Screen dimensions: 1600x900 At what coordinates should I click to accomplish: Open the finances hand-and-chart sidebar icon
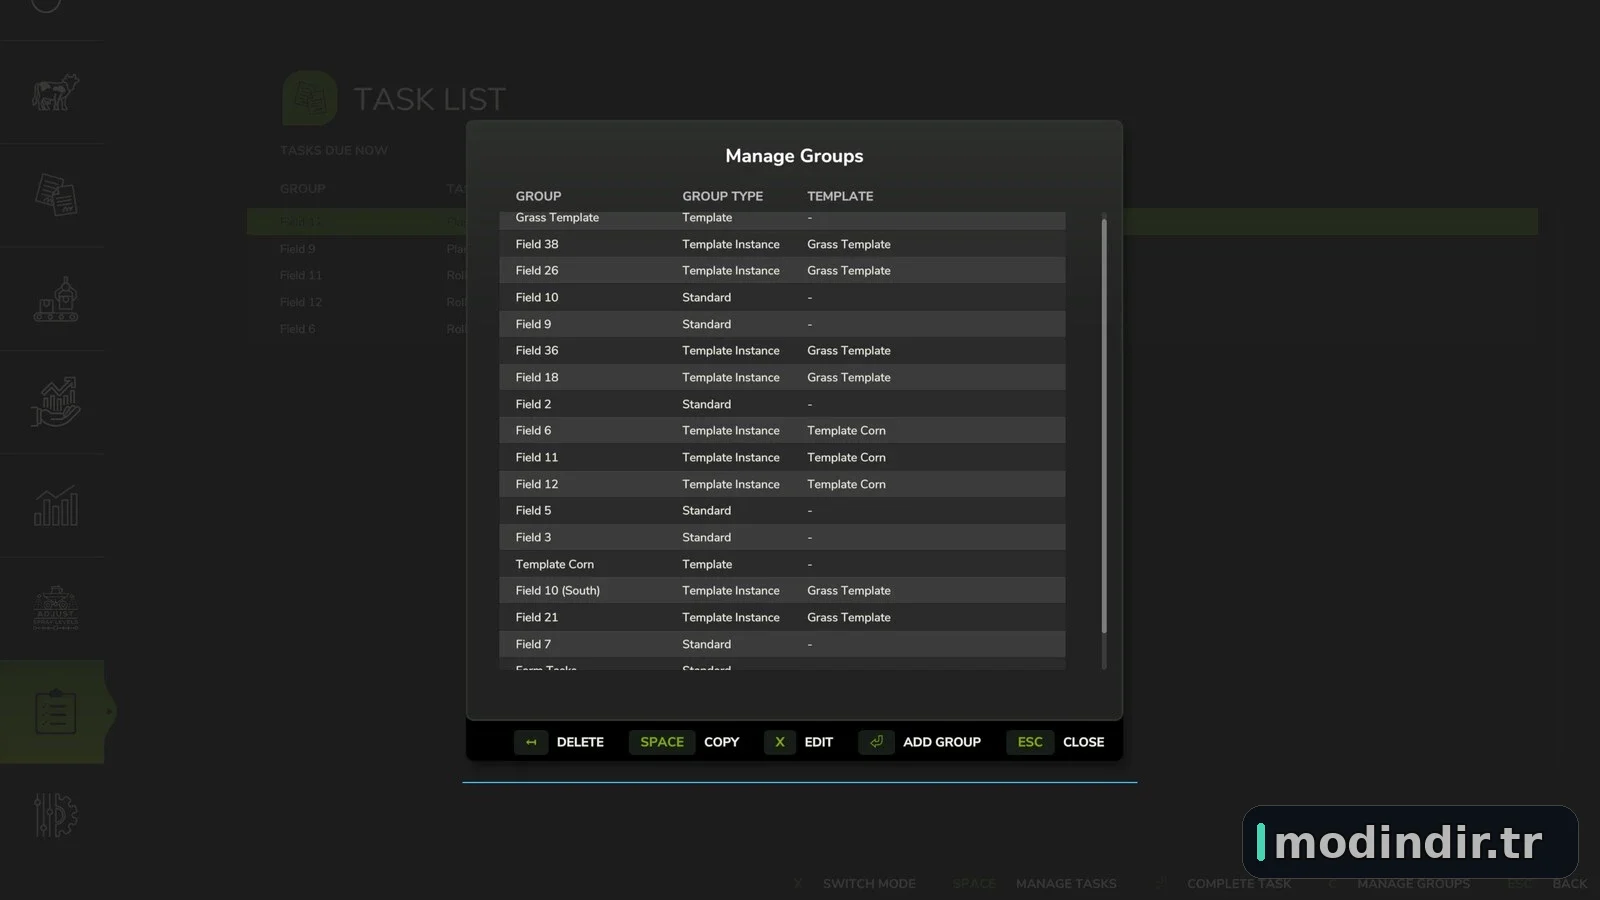point(55,402)
